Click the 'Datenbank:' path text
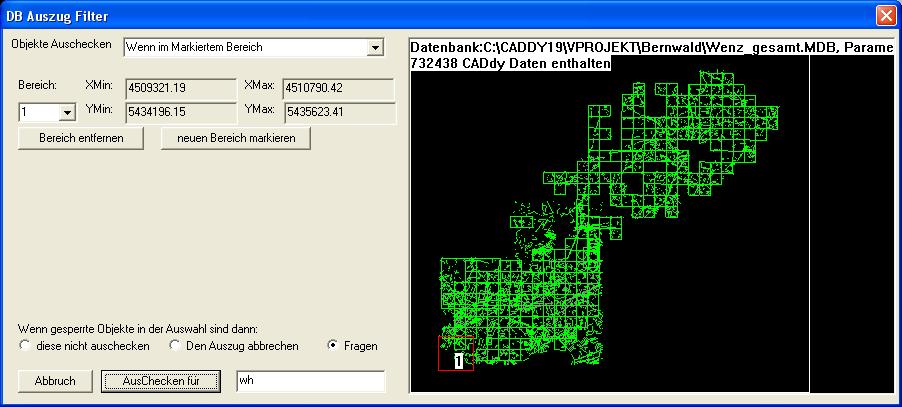 652,48
